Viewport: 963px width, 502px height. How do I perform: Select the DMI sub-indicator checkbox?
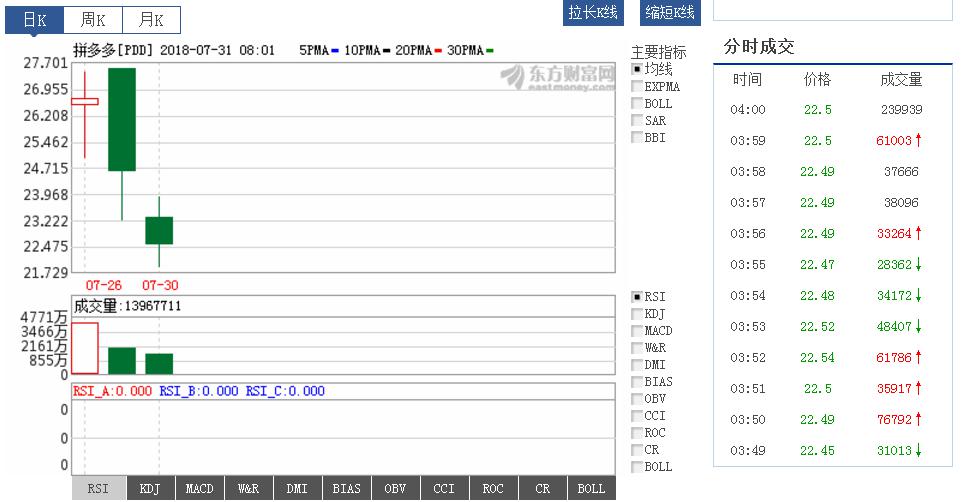637,364
